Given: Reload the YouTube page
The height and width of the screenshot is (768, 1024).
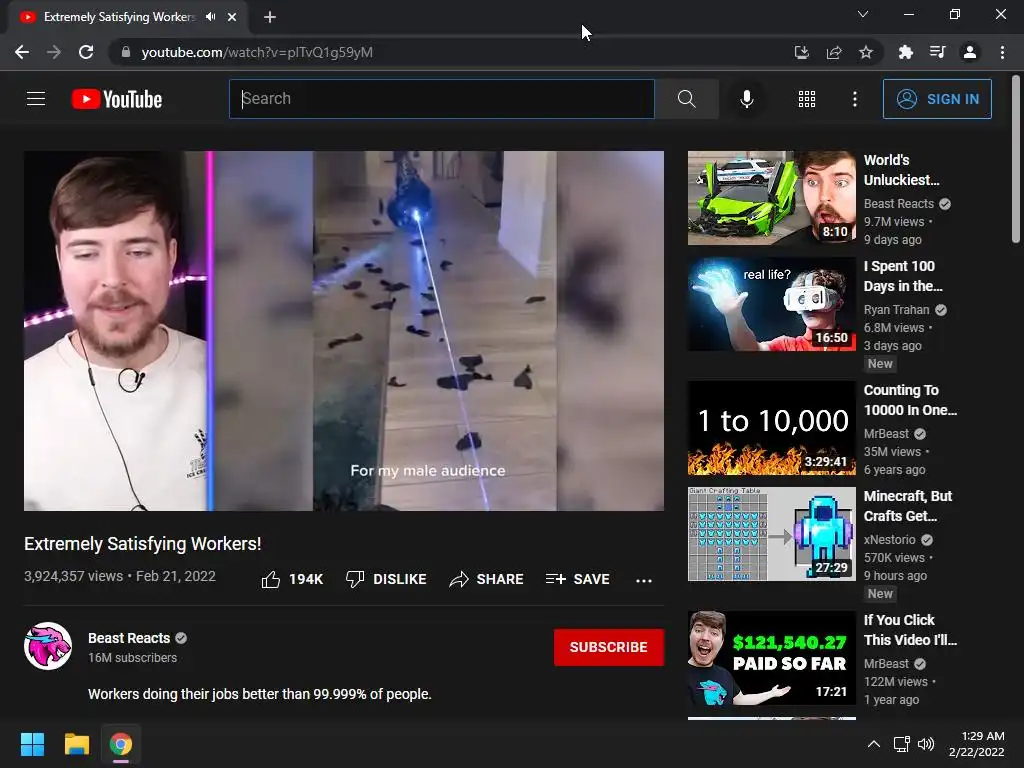Looking at the screenshot, I should [x=86, y=52].
